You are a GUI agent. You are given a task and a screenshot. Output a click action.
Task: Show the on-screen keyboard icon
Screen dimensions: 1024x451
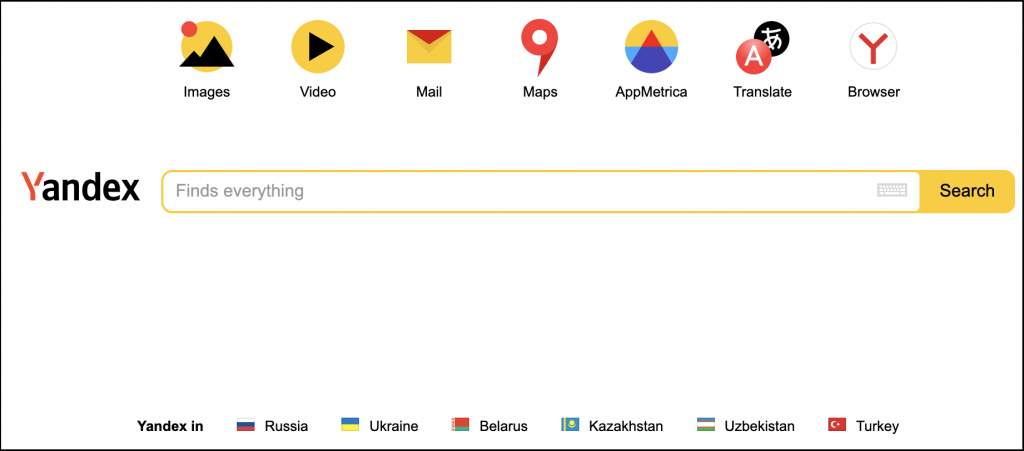[x=892, y=191]
